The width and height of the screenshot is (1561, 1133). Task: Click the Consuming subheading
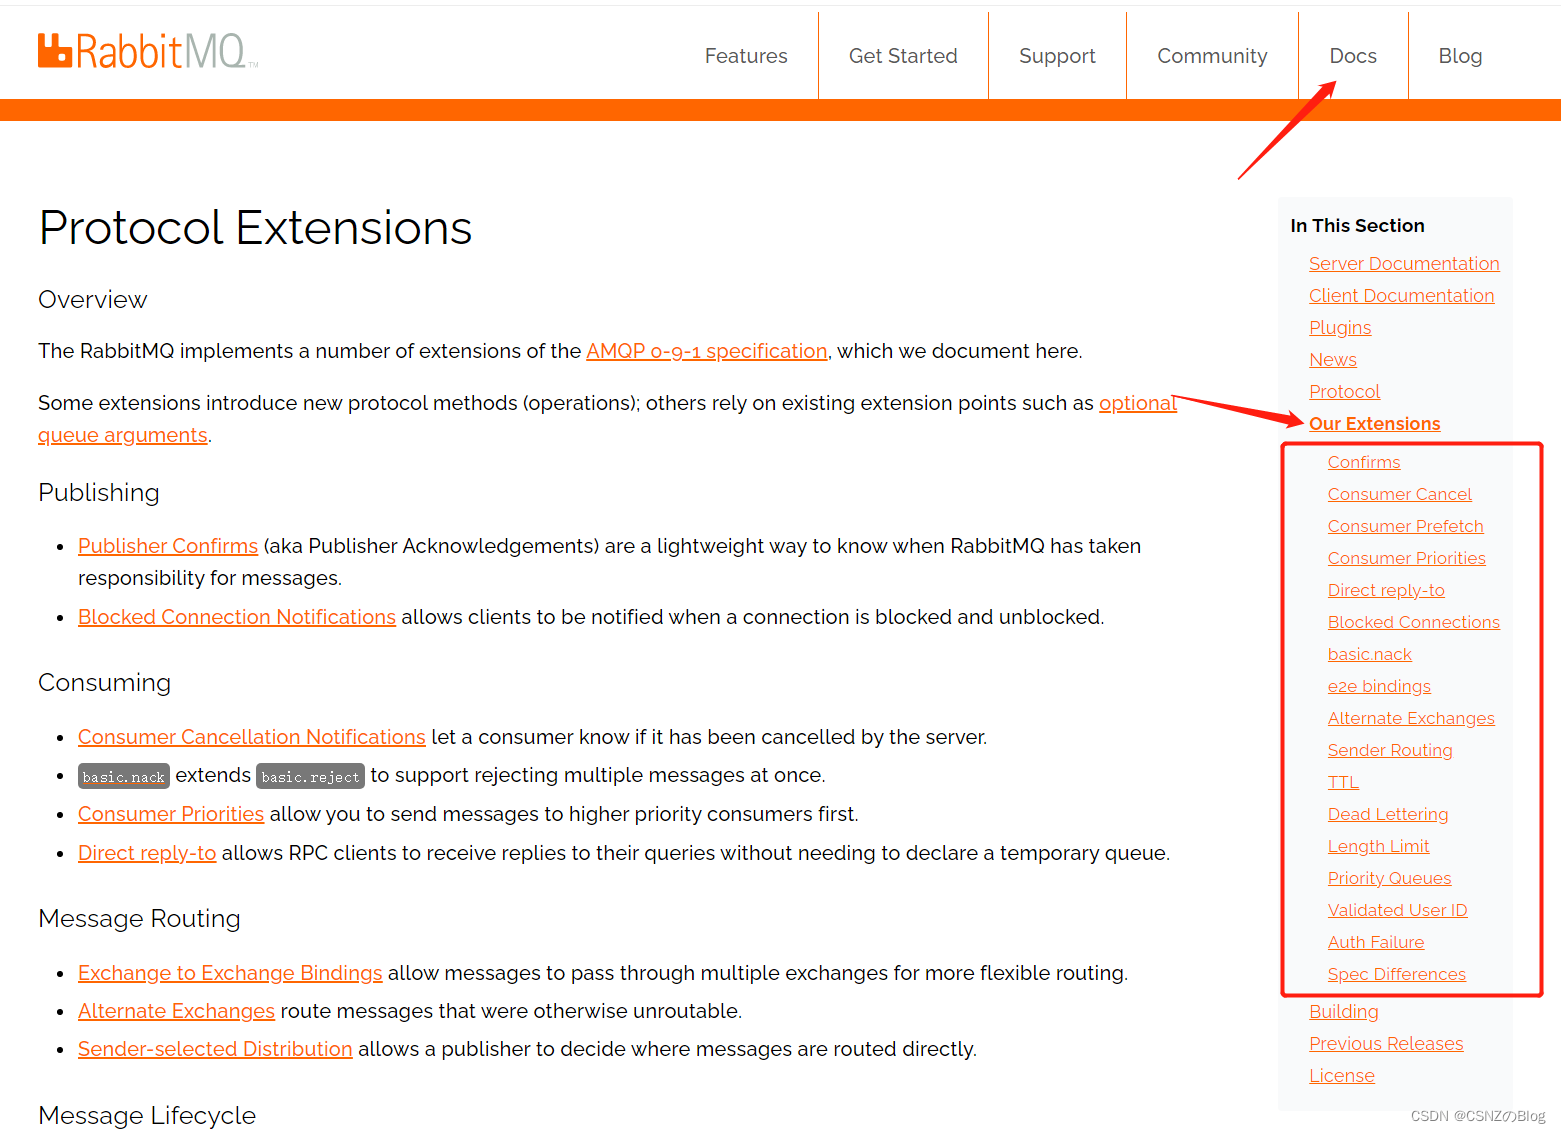point(105,683)
